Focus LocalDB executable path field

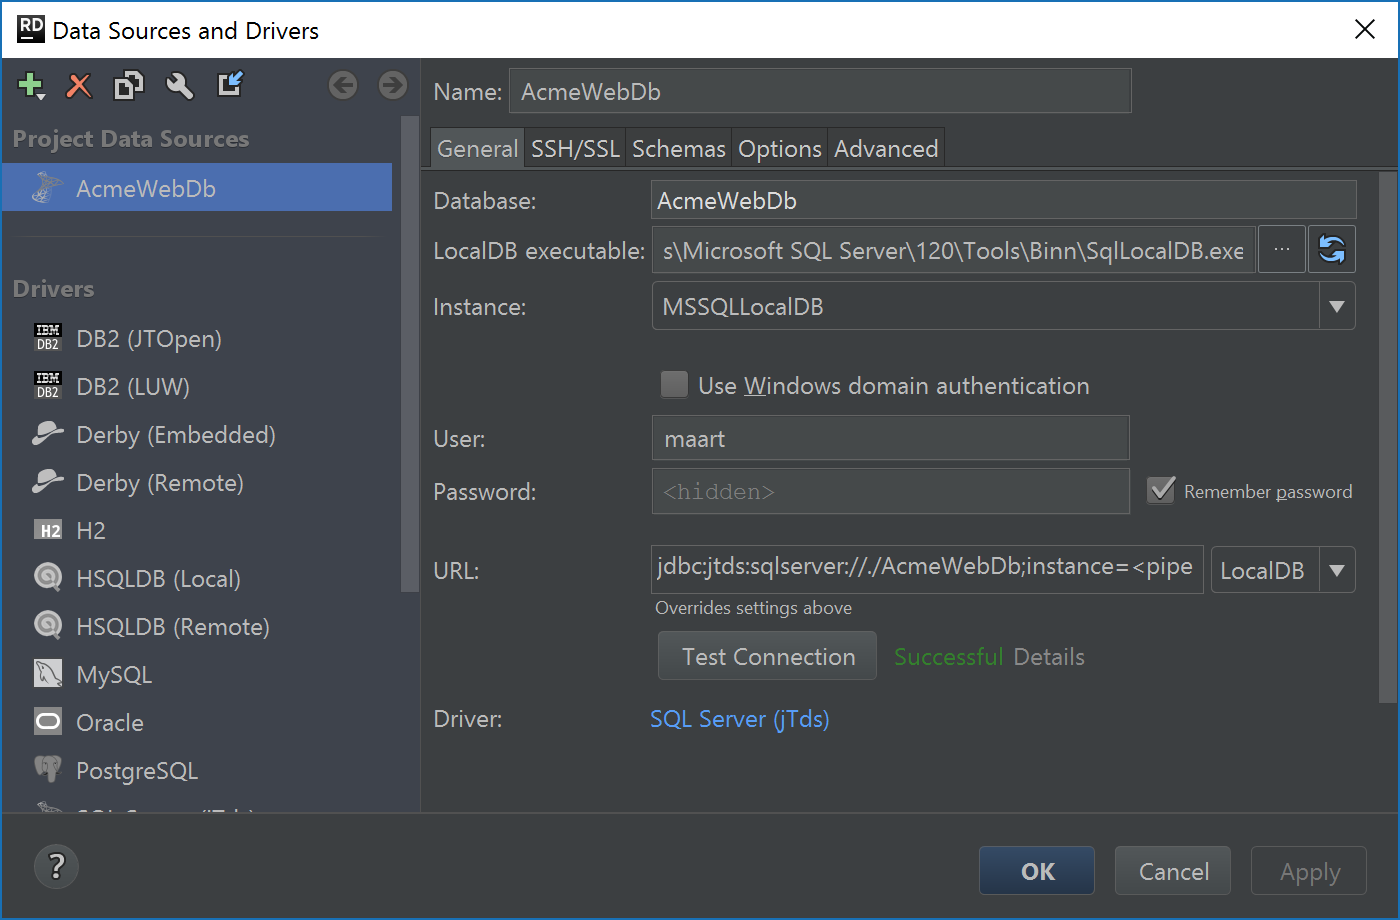point(954,250)
